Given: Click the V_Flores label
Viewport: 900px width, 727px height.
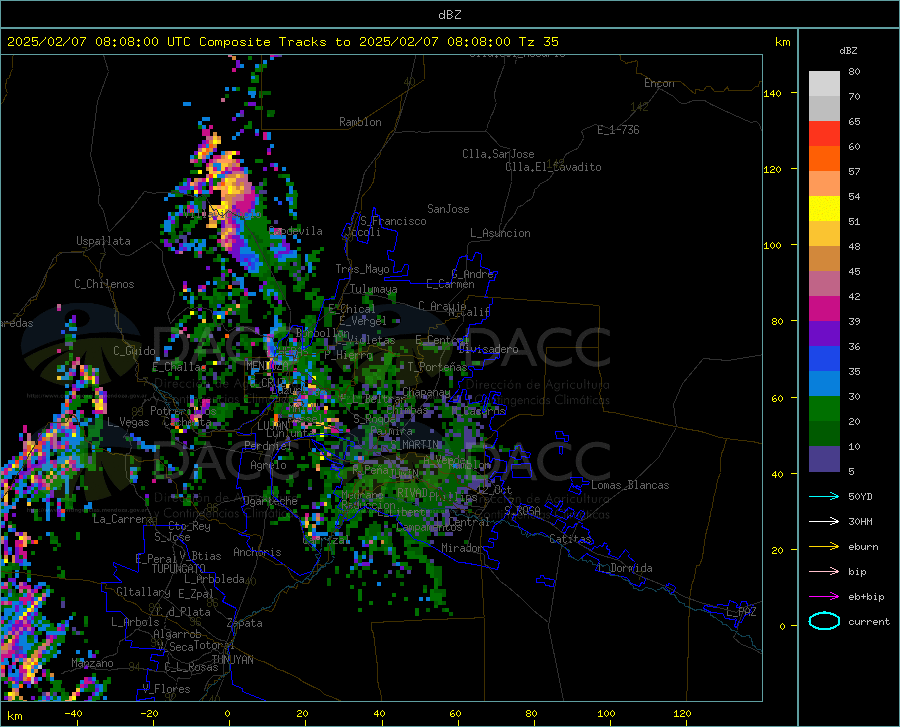Looking at the screenshot, I should [166, 689].
